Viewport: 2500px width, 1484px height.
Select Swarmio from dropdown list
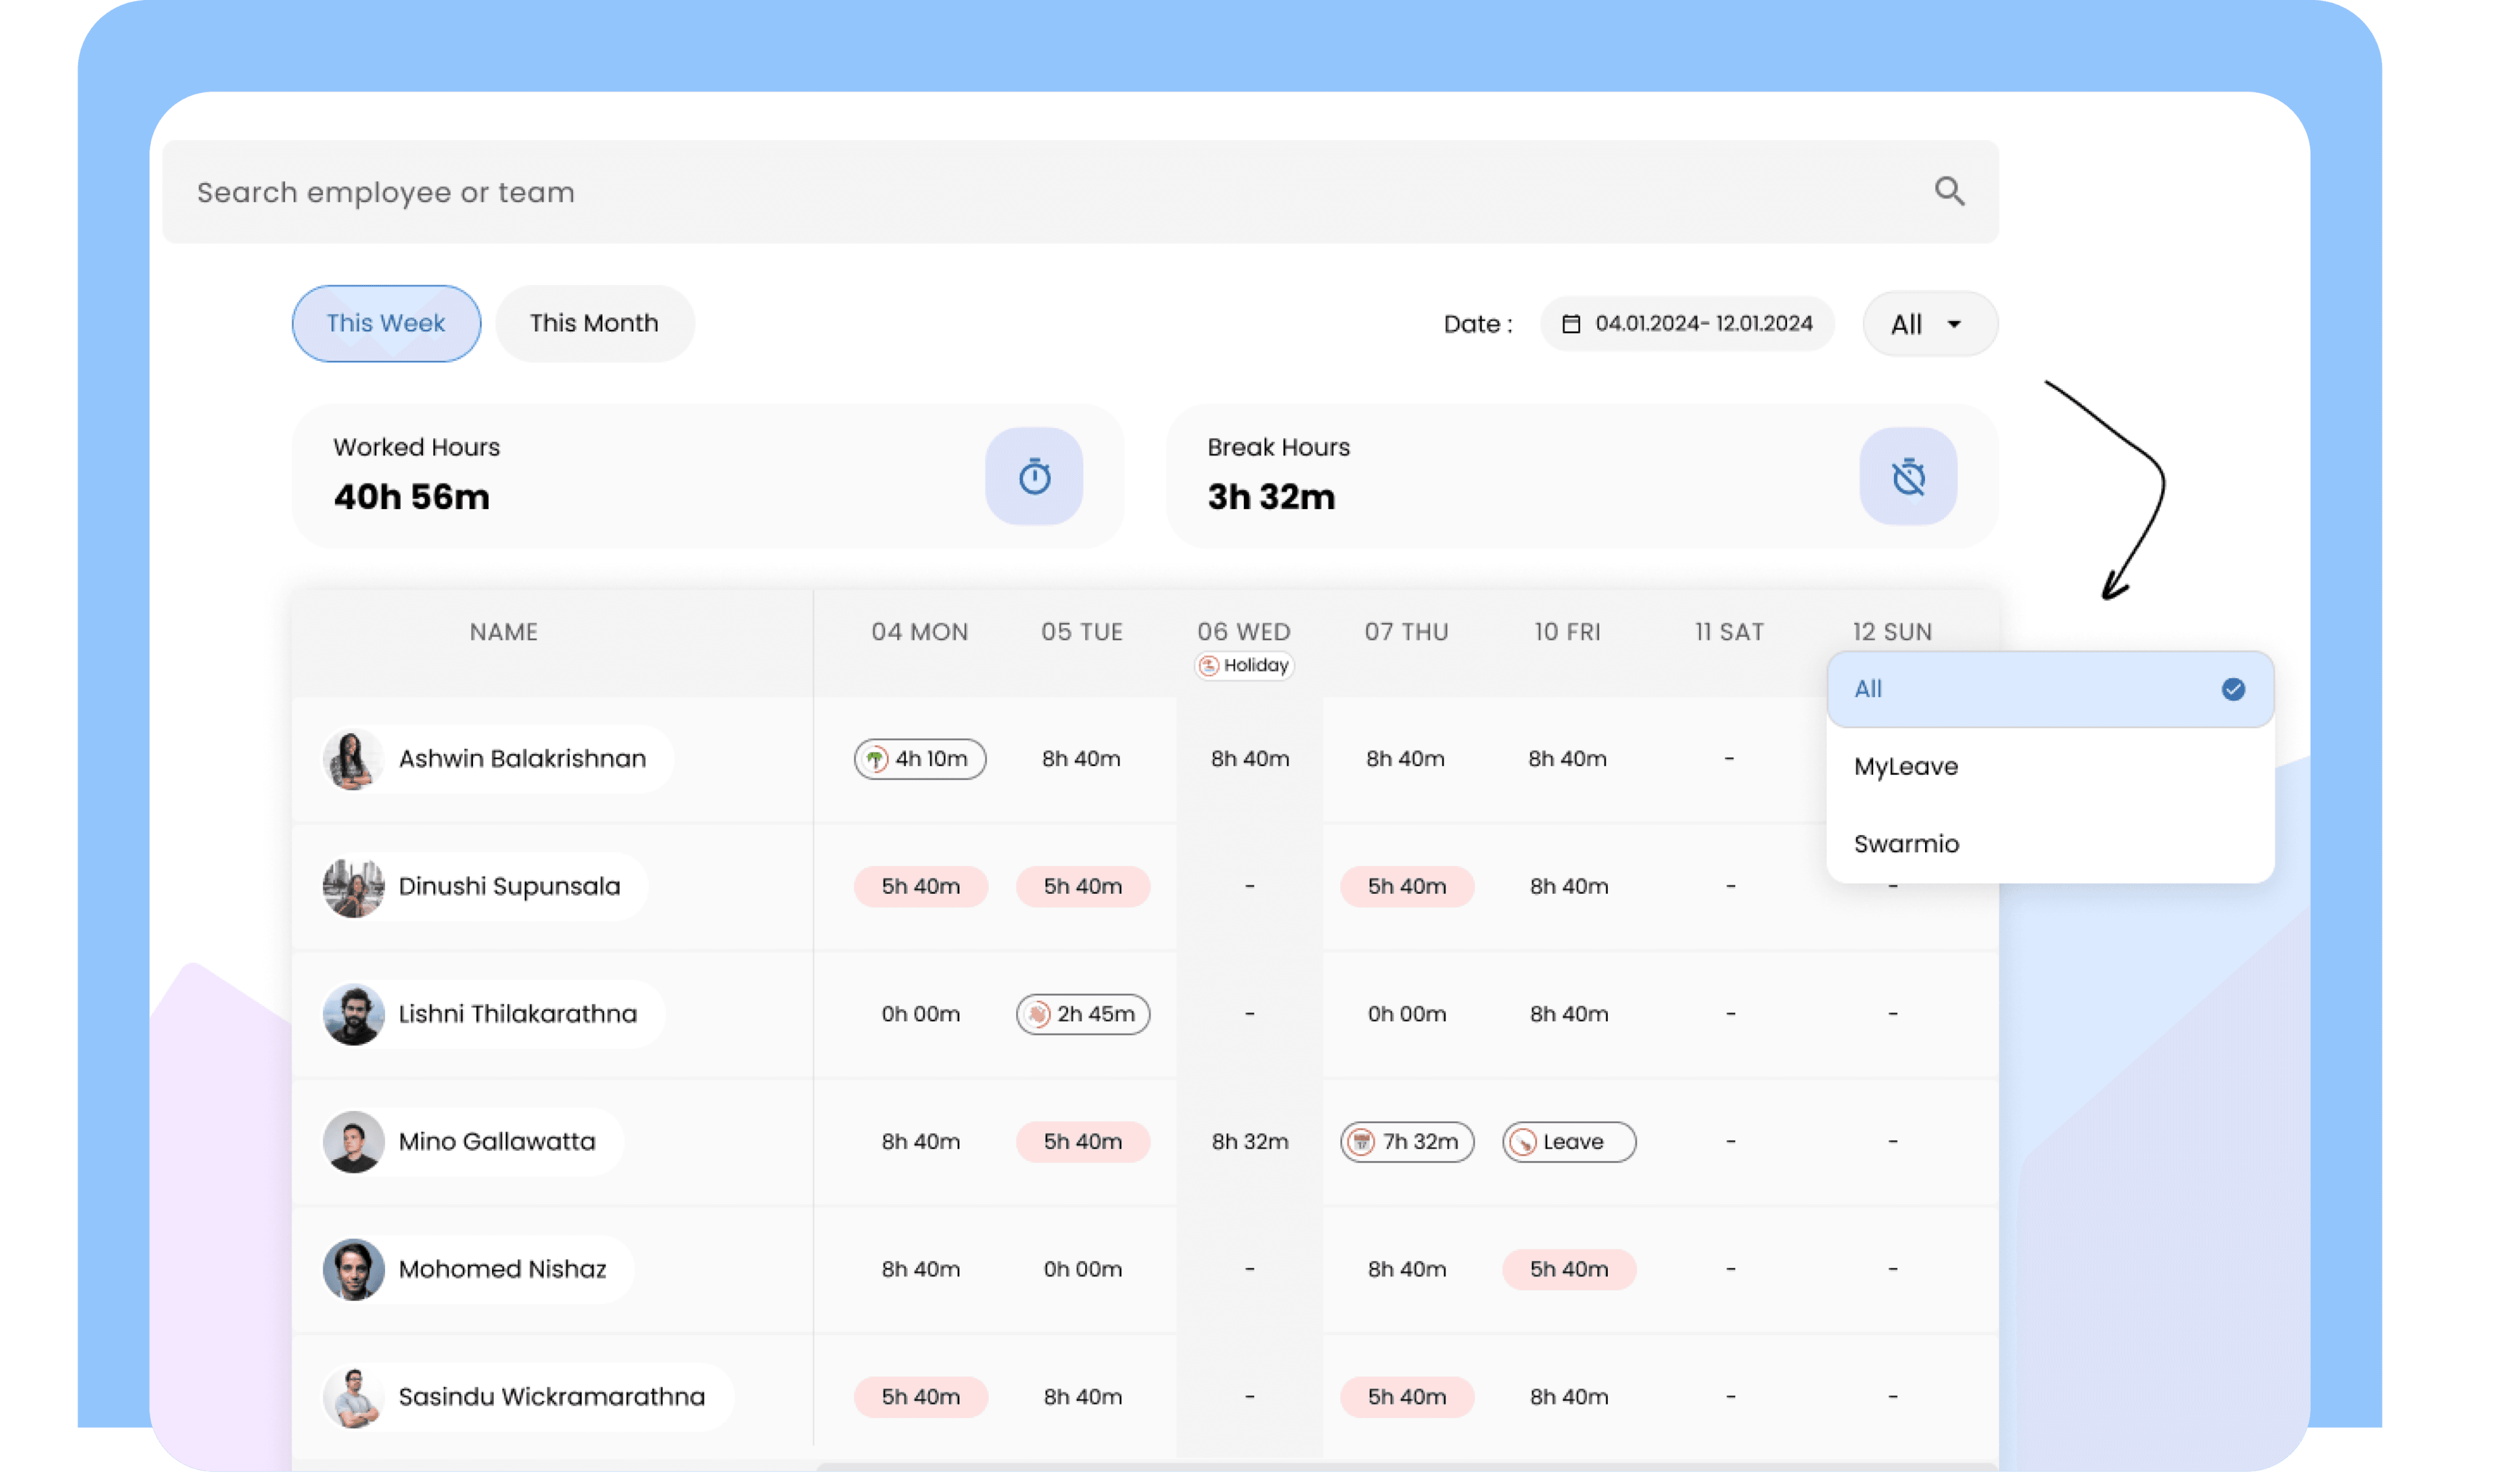pyautogui.click(x=1906, y=844)
